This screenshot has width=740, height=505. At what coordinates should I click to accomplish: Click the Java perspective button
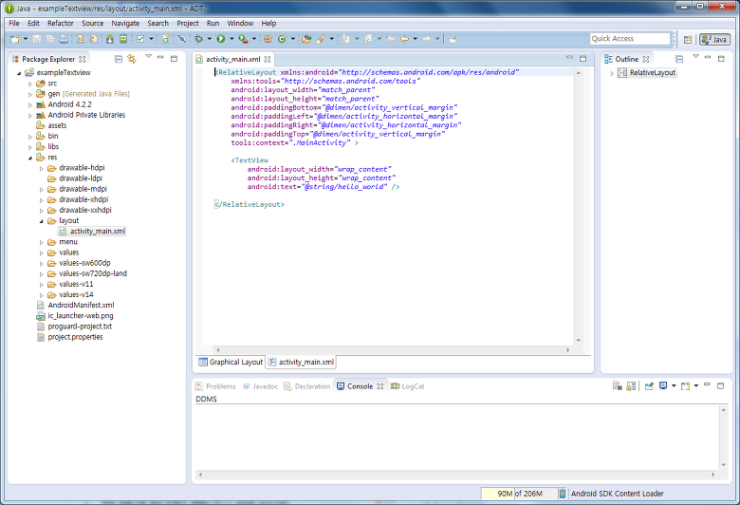coord(715,40)
